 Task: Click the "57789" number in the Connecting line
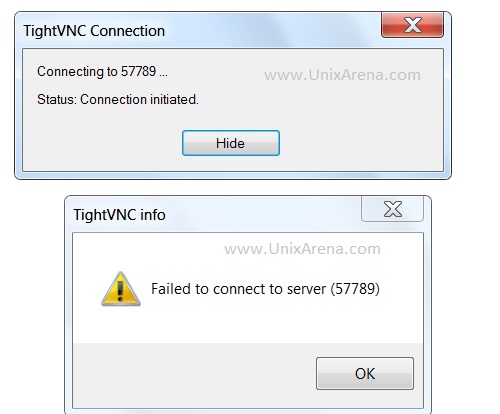138,71
